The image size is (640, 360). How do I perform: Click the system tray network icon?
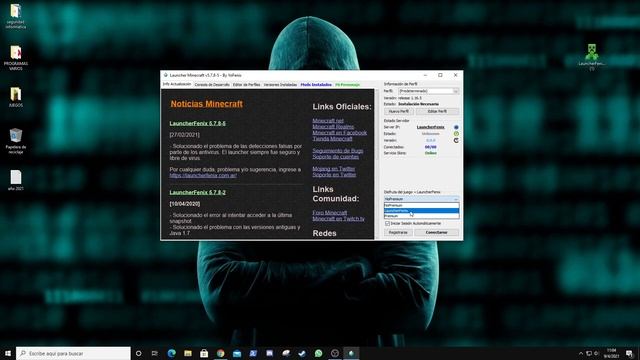pyautogui.click(x=589, y=353)
